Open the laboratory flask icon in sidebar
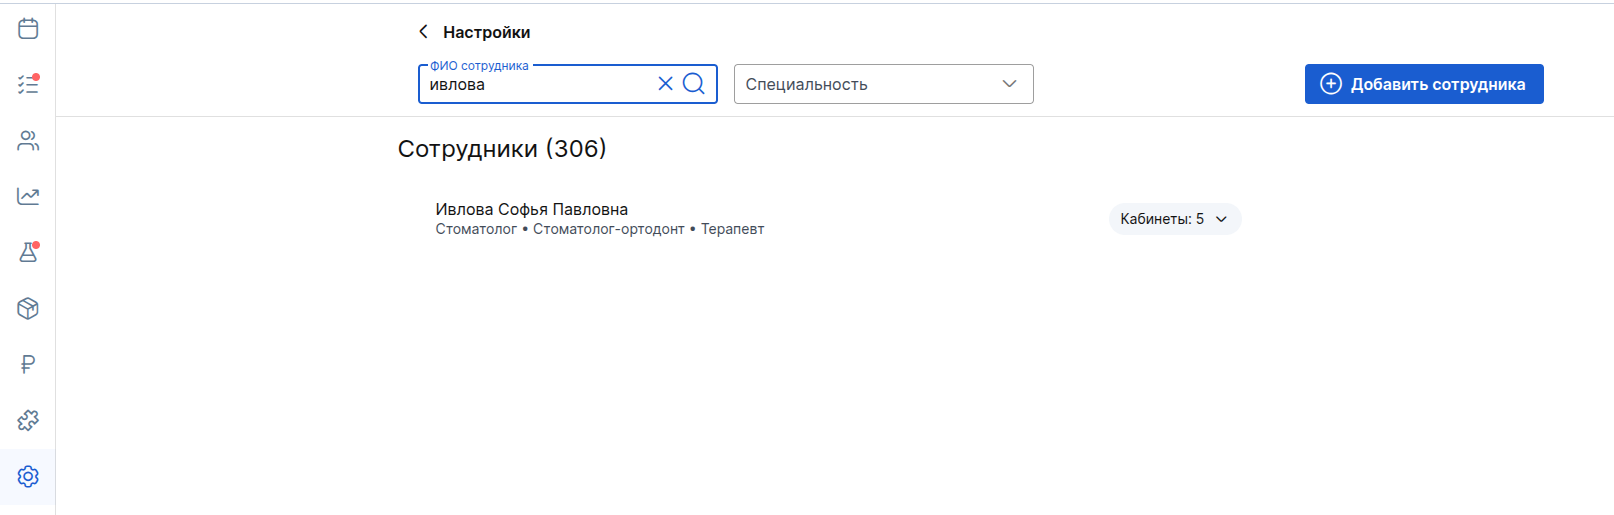Screen dimensions: 1614x515 [28, 252]
